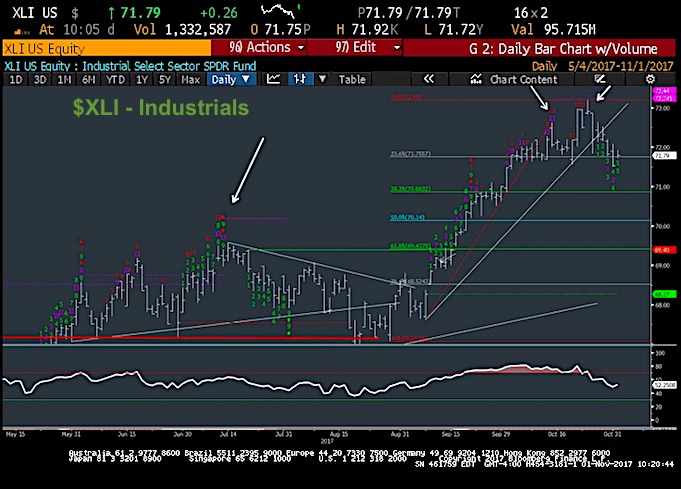Click the orange volume bars icon
This screenshot has height=489, width=681.
23,31
